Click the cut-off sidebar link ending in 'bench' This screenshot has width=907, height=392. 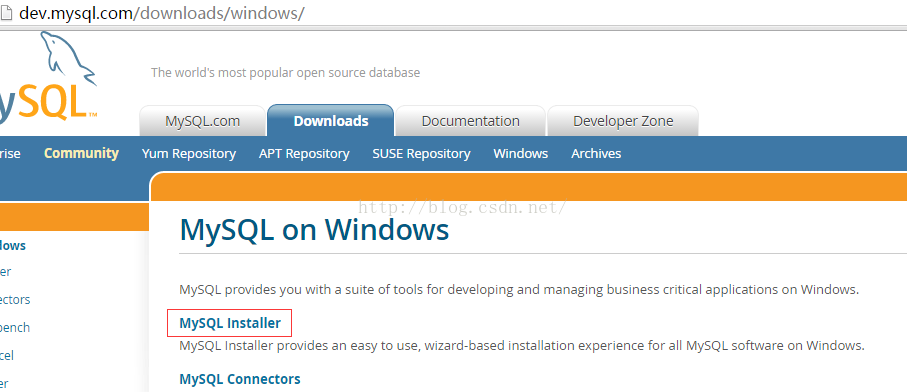(x=15, y=327)
